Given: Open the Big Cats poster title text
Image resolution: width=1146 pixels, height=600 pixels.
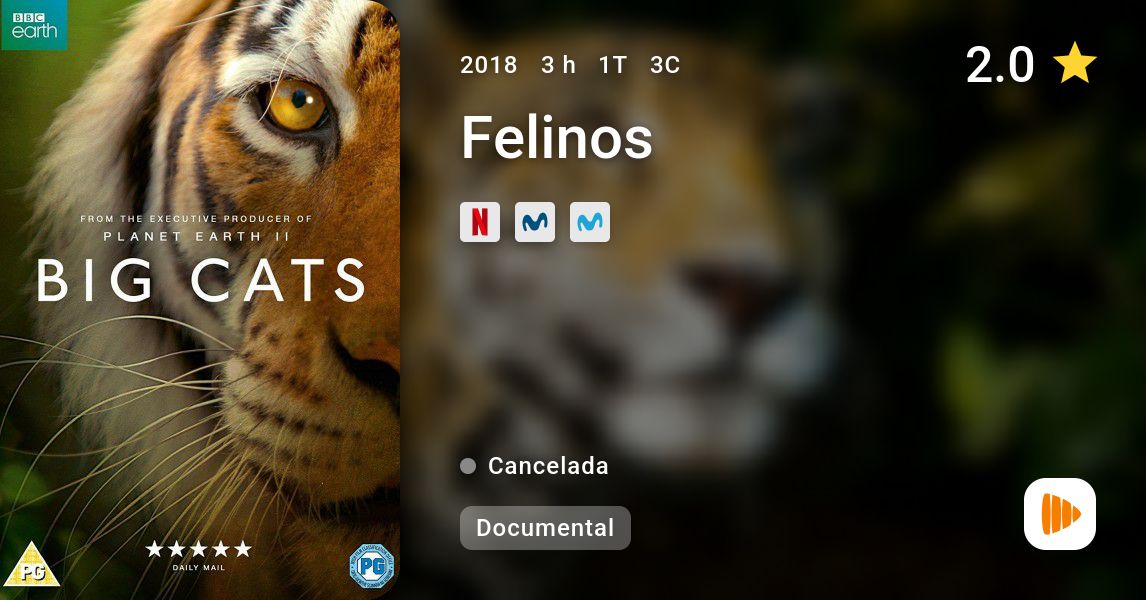Looking at the screenshot, I should 201,281.
